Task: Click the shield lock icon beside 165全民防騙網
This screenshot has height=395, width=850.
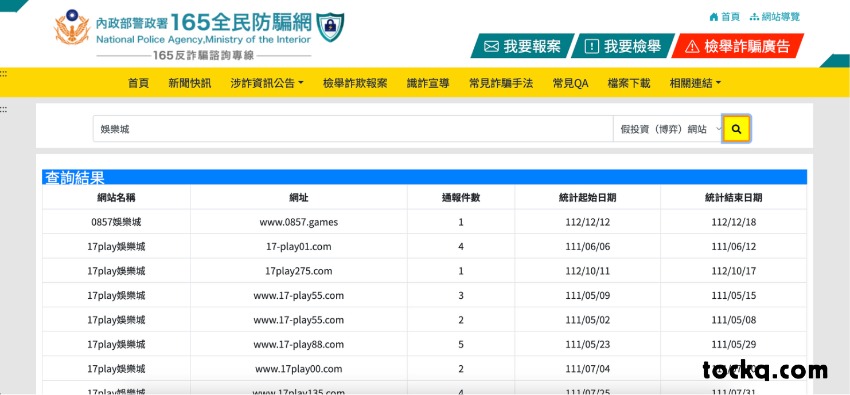Action: 330,27
